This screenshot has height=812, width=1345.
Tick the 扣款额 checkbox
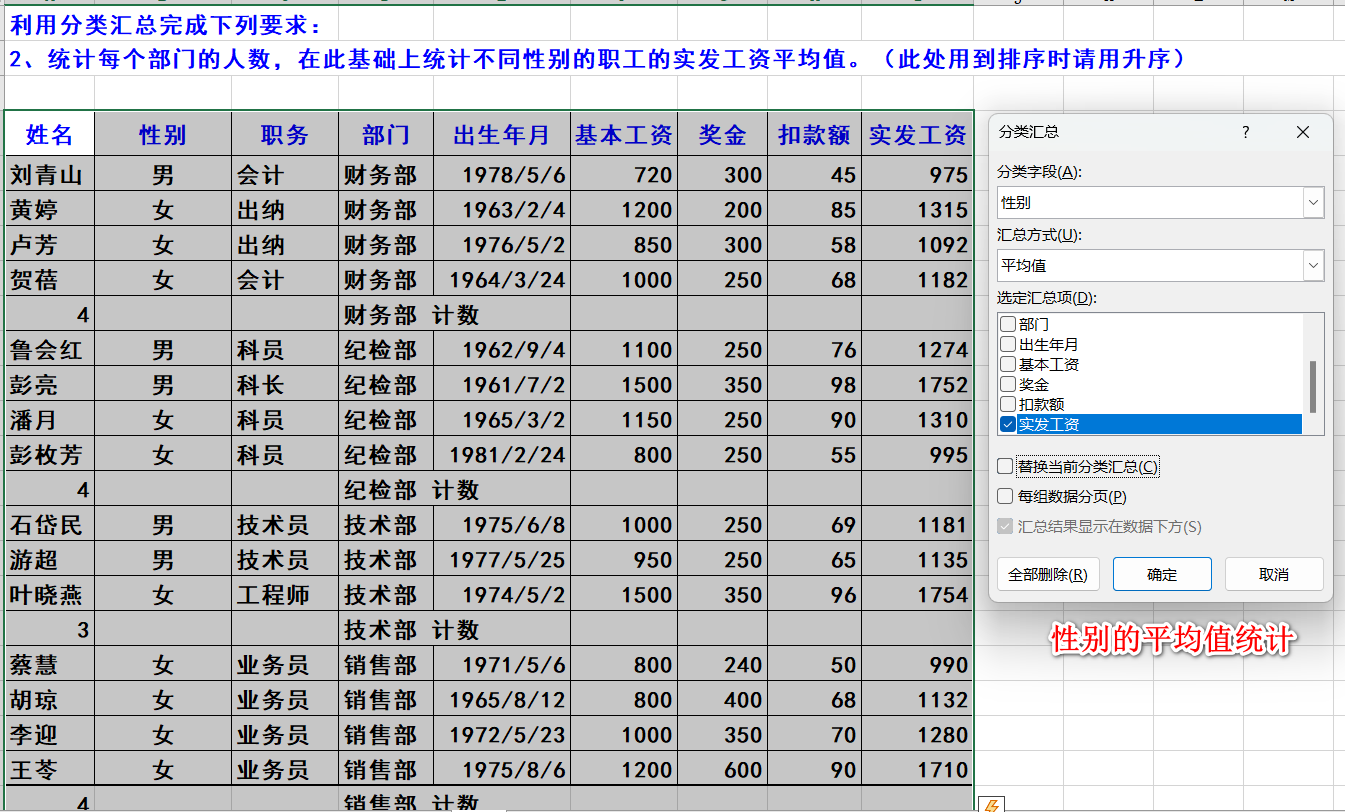[x=1008, y=405]
